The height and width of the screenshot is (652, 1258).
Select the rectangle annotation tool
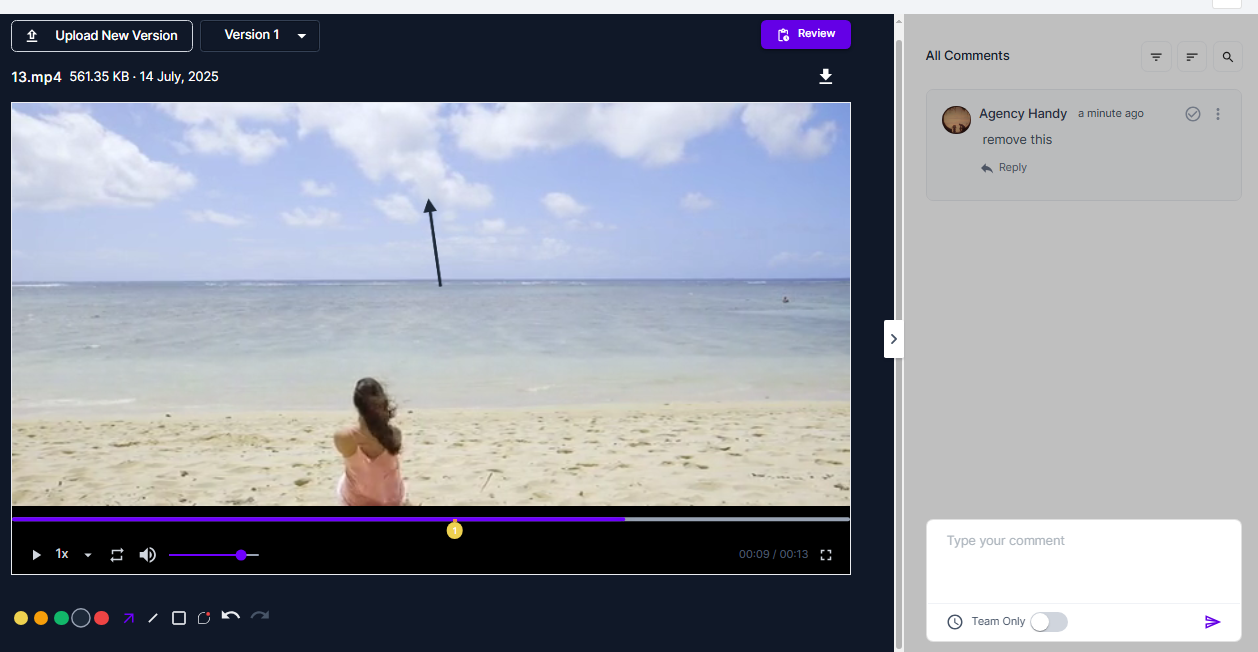pos(179,618)
